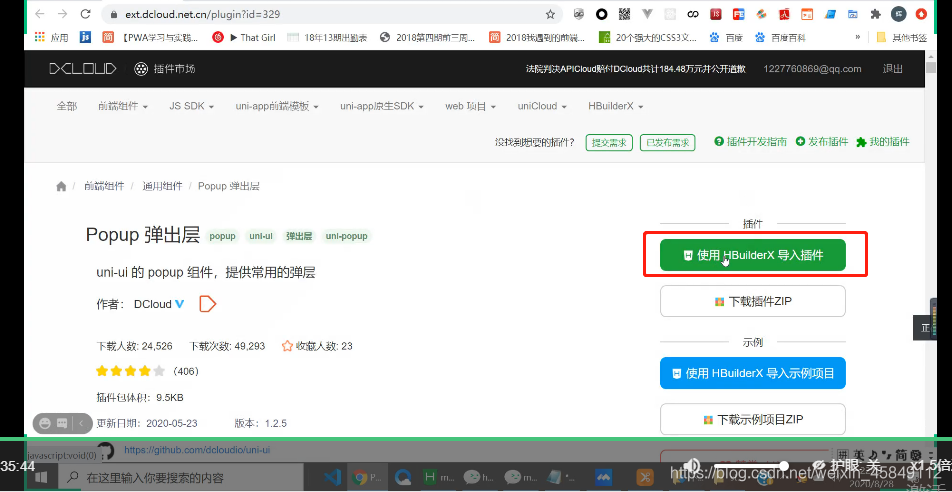Click the 收藏 star icon
Screen dimensions: 952x492
coord(287,346)
